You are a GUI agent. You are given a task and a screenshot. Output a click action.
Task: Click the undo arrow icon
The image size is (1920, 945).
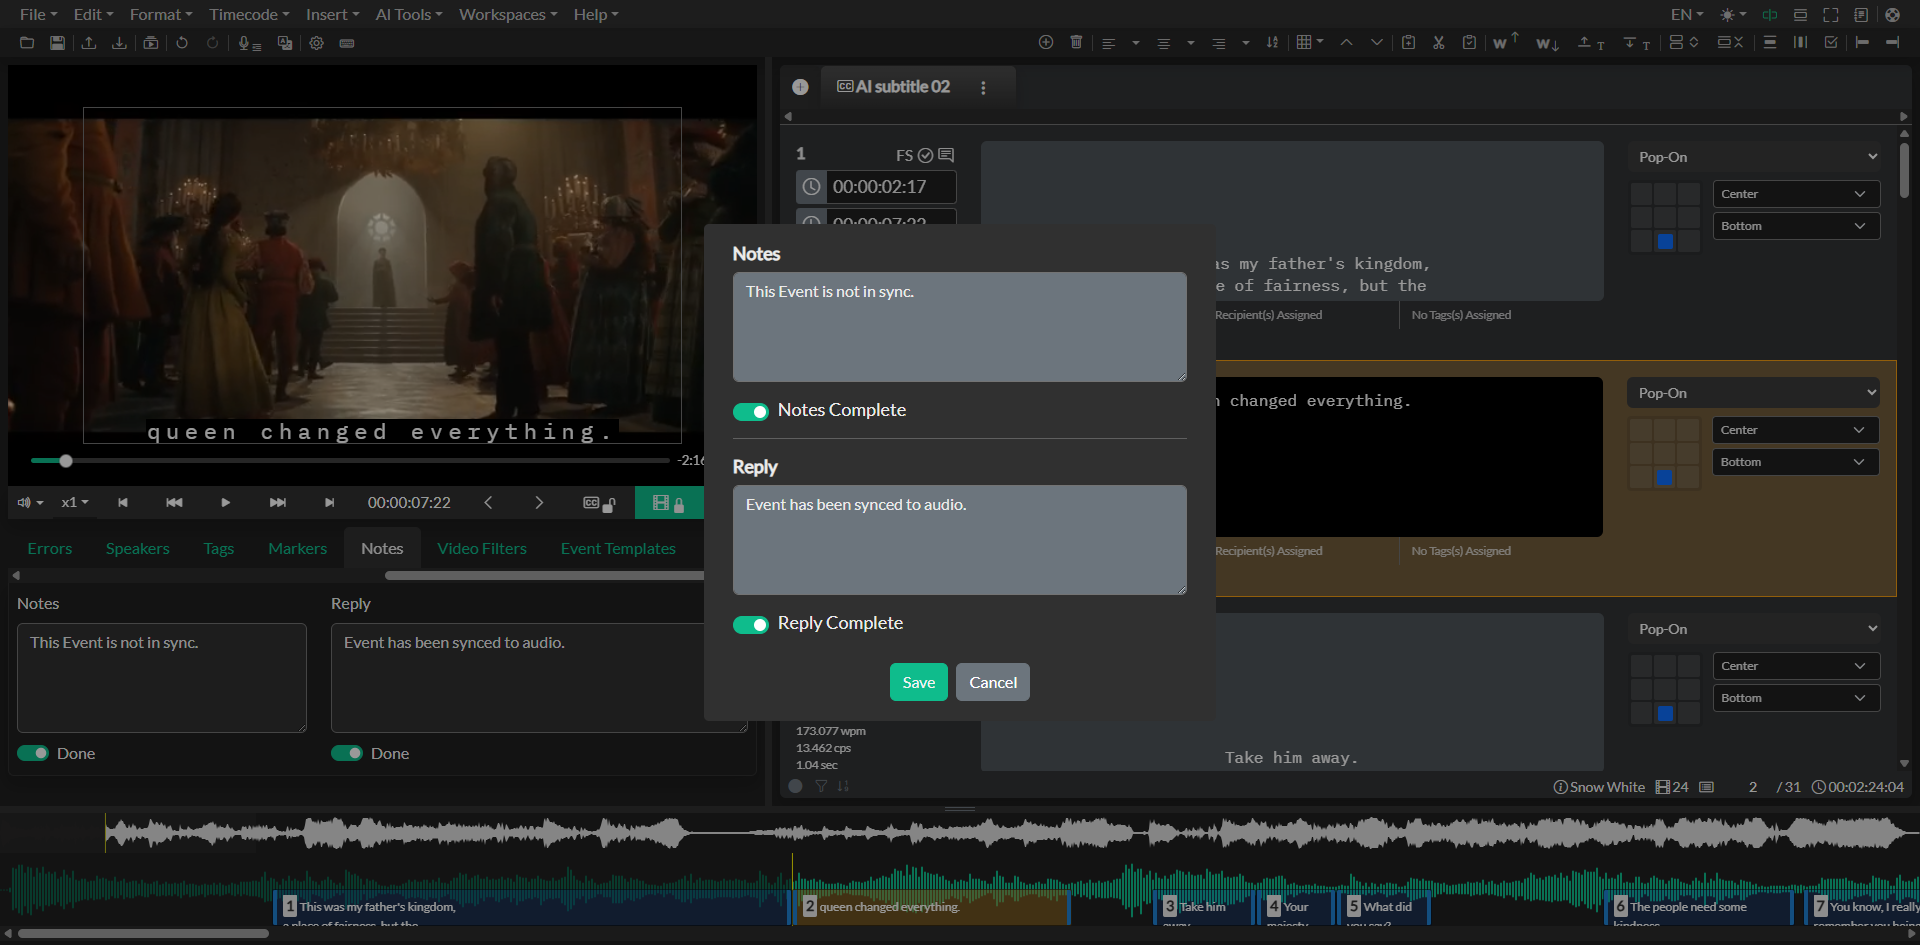[x=182, y=43]
